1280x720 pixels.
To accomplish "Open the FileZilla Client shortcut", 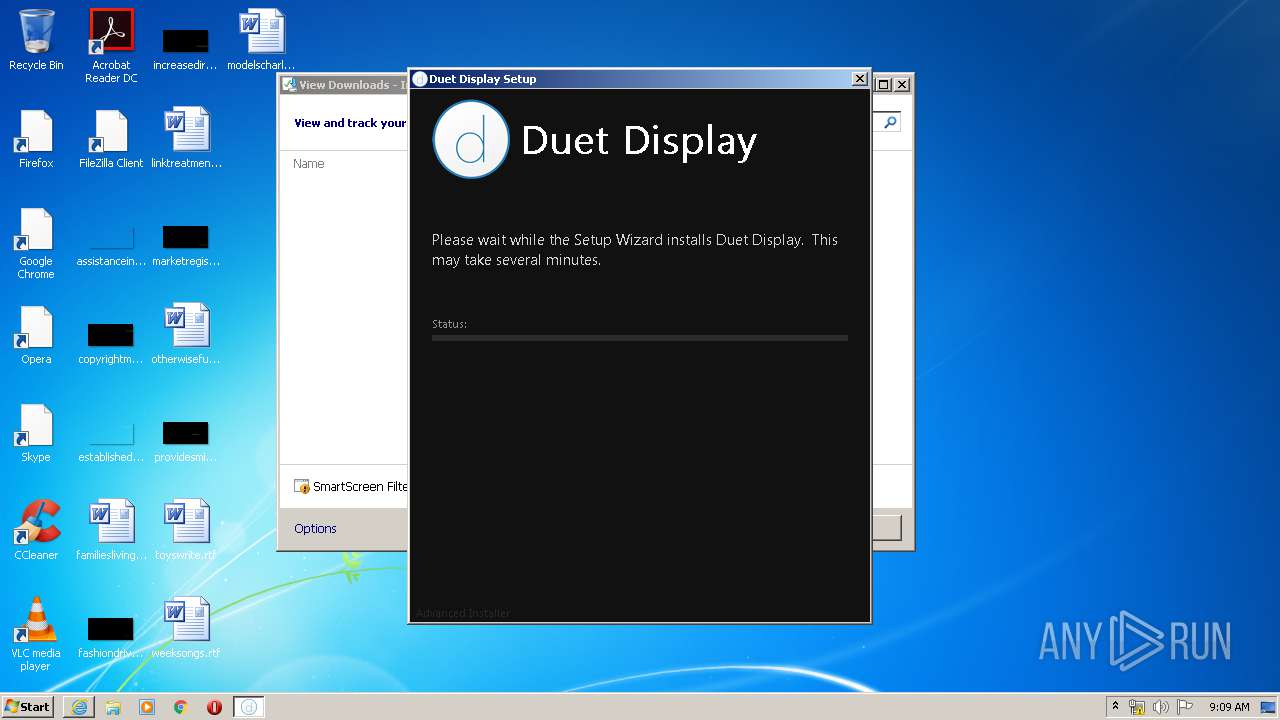I will [111, 138].
